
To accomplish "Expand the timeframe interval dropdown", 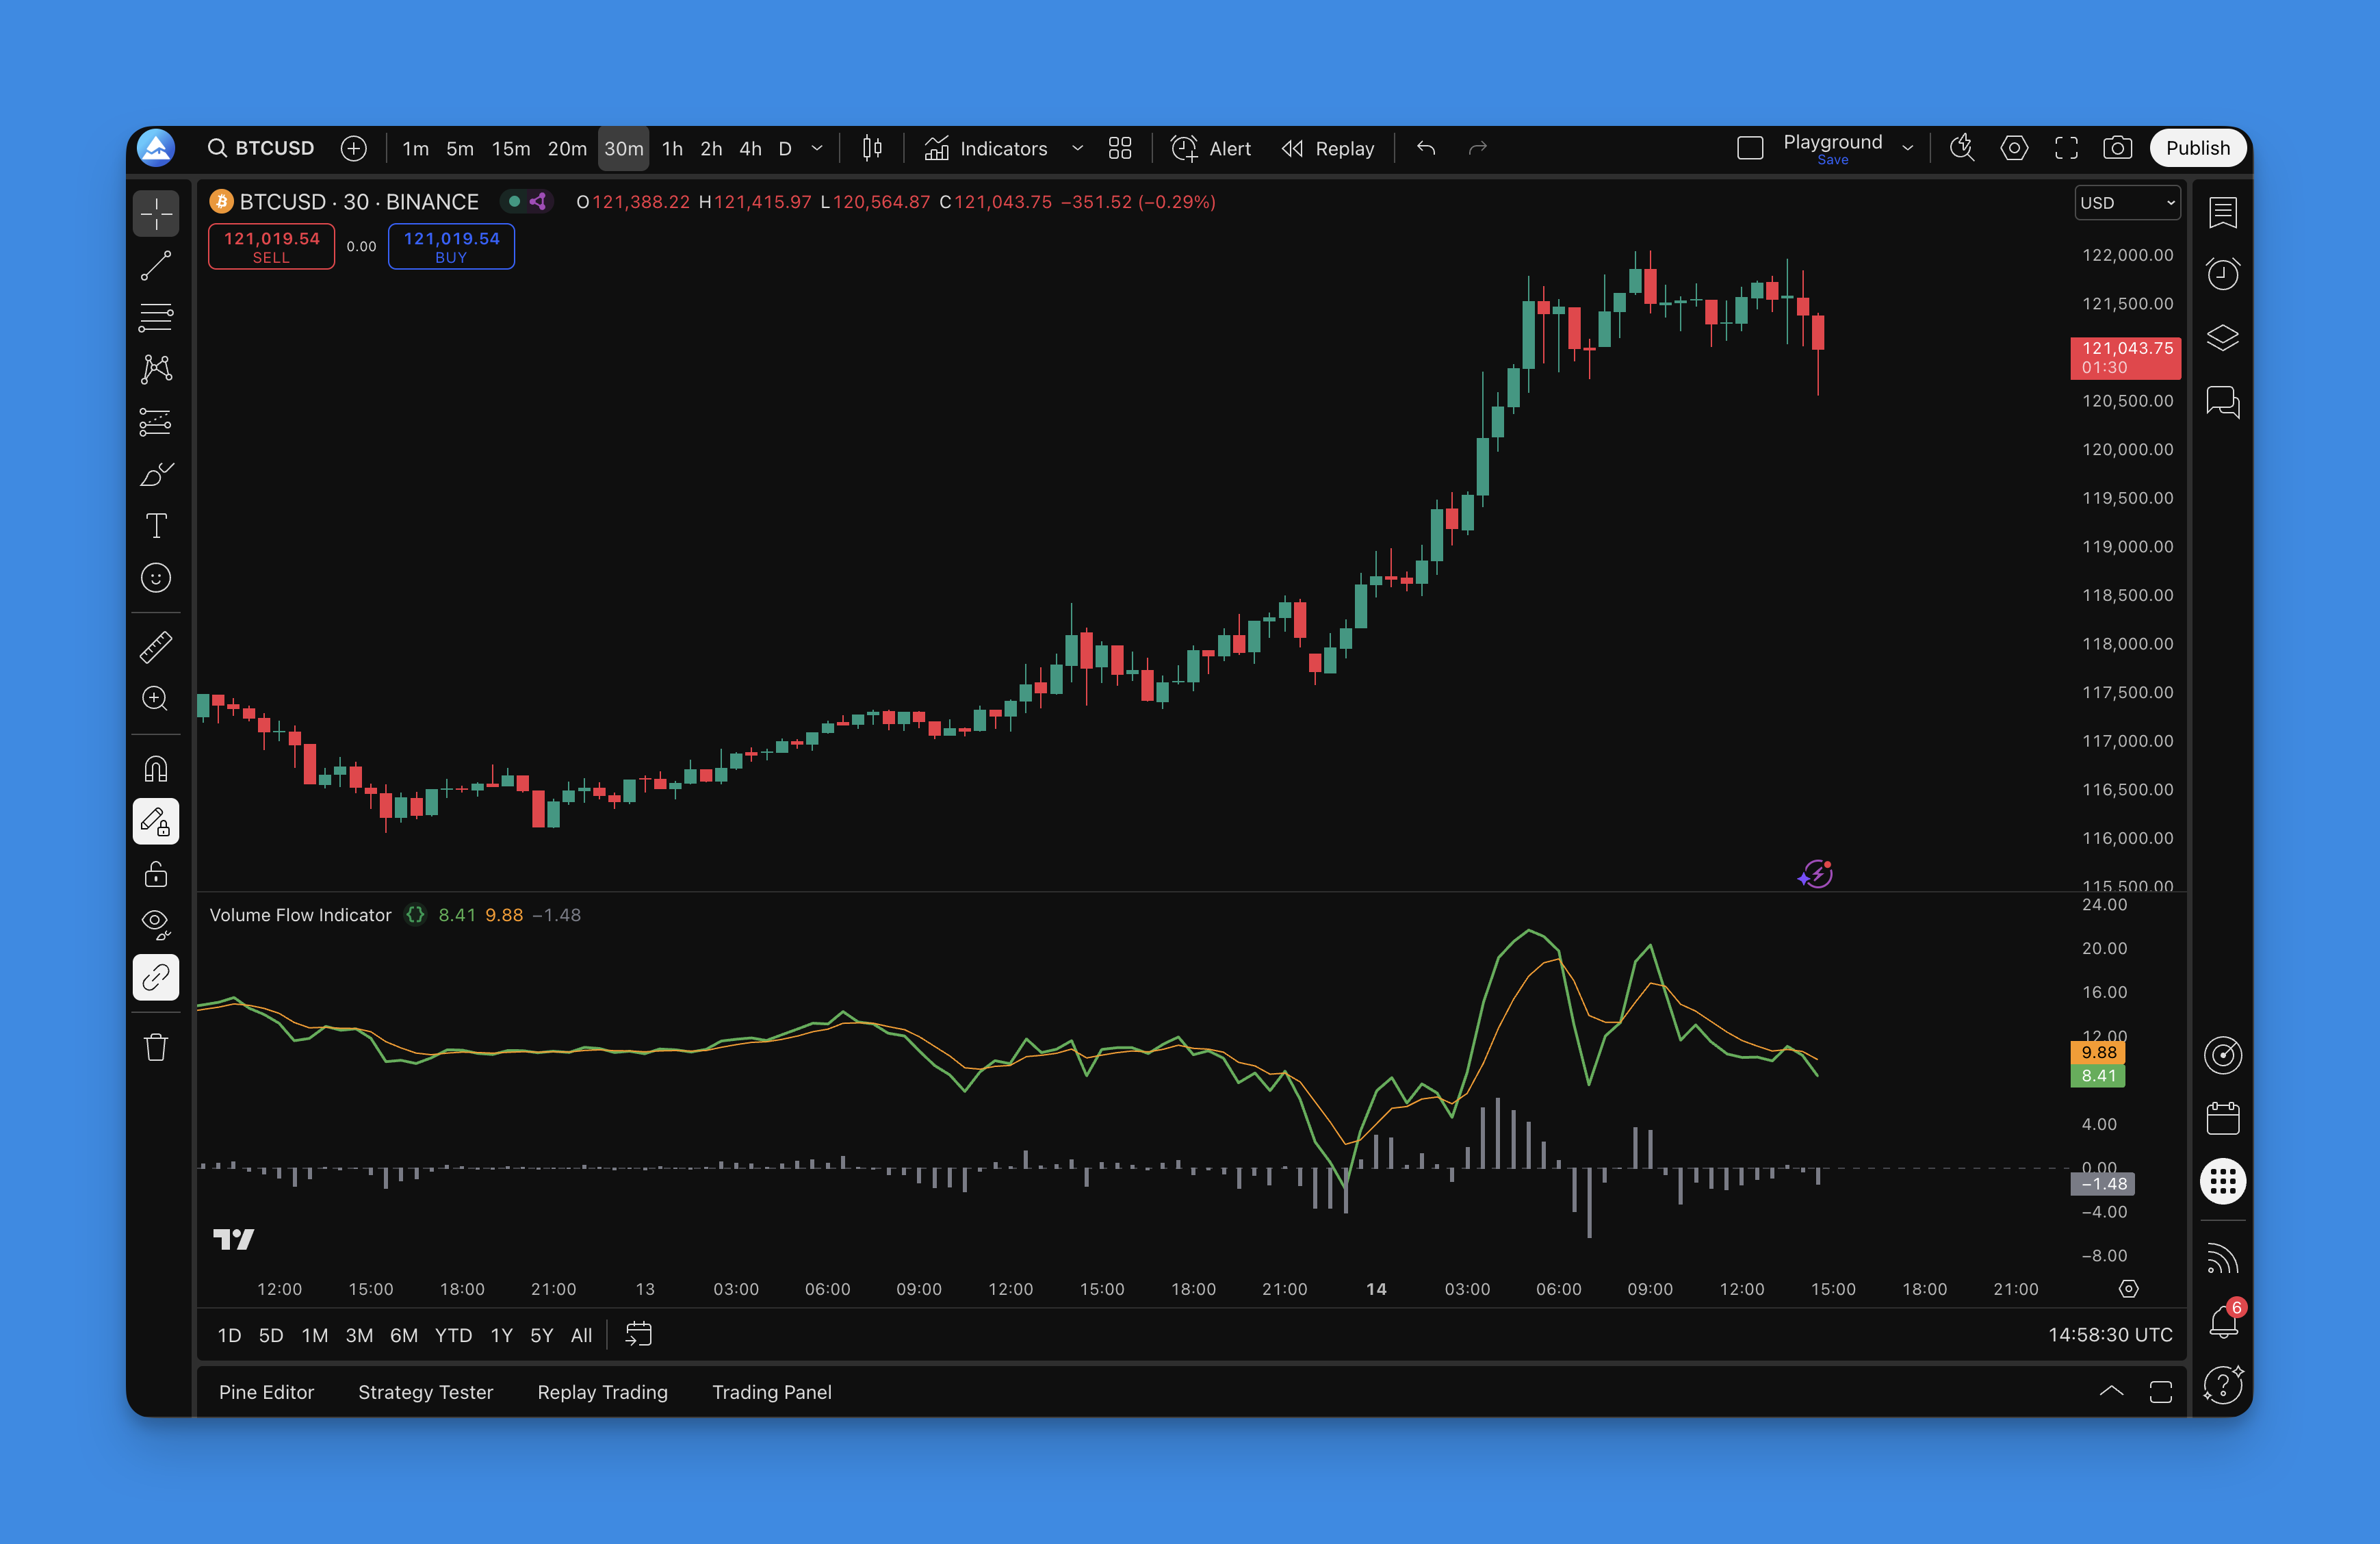I will tap(817, 148).
